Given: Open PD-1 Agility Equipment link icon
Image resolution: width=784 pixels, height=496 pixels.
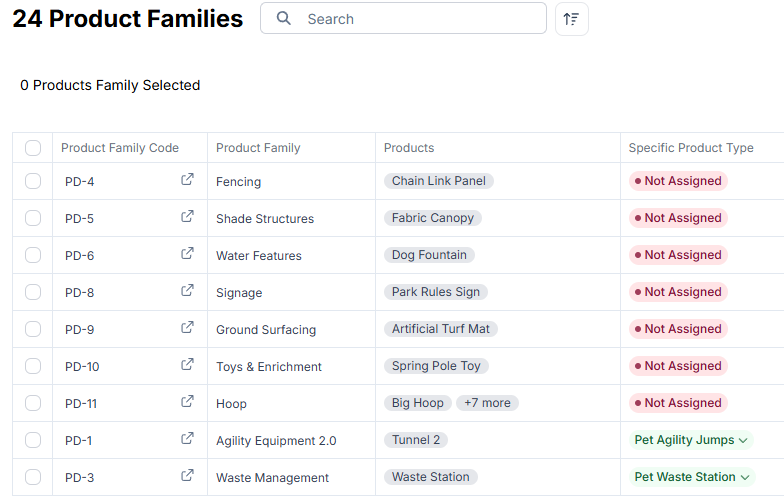Looking at the screenshot, I should [187, 438].
